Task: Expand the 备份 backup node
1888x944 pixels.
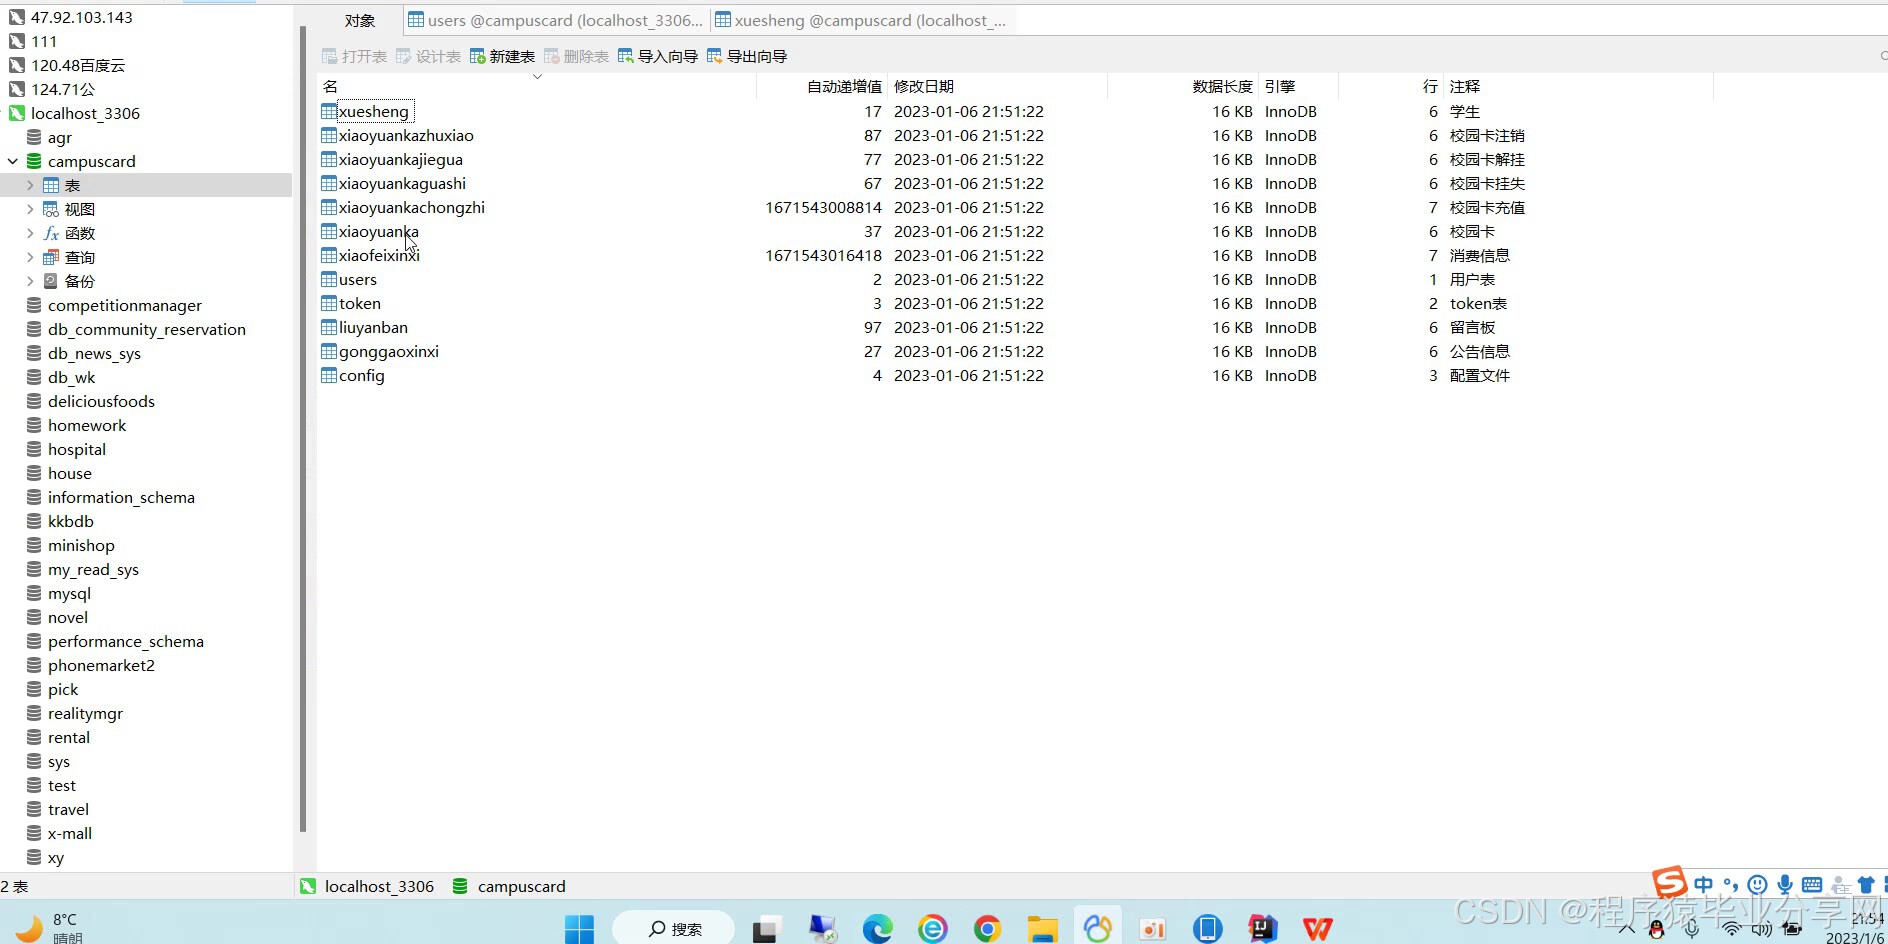Action: (30, 281)
